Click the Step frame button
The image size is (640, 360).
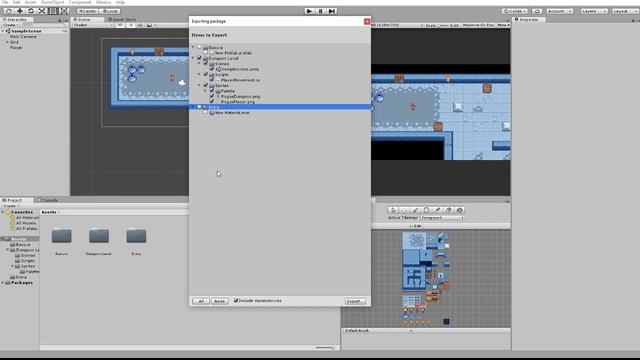(332, 11)
